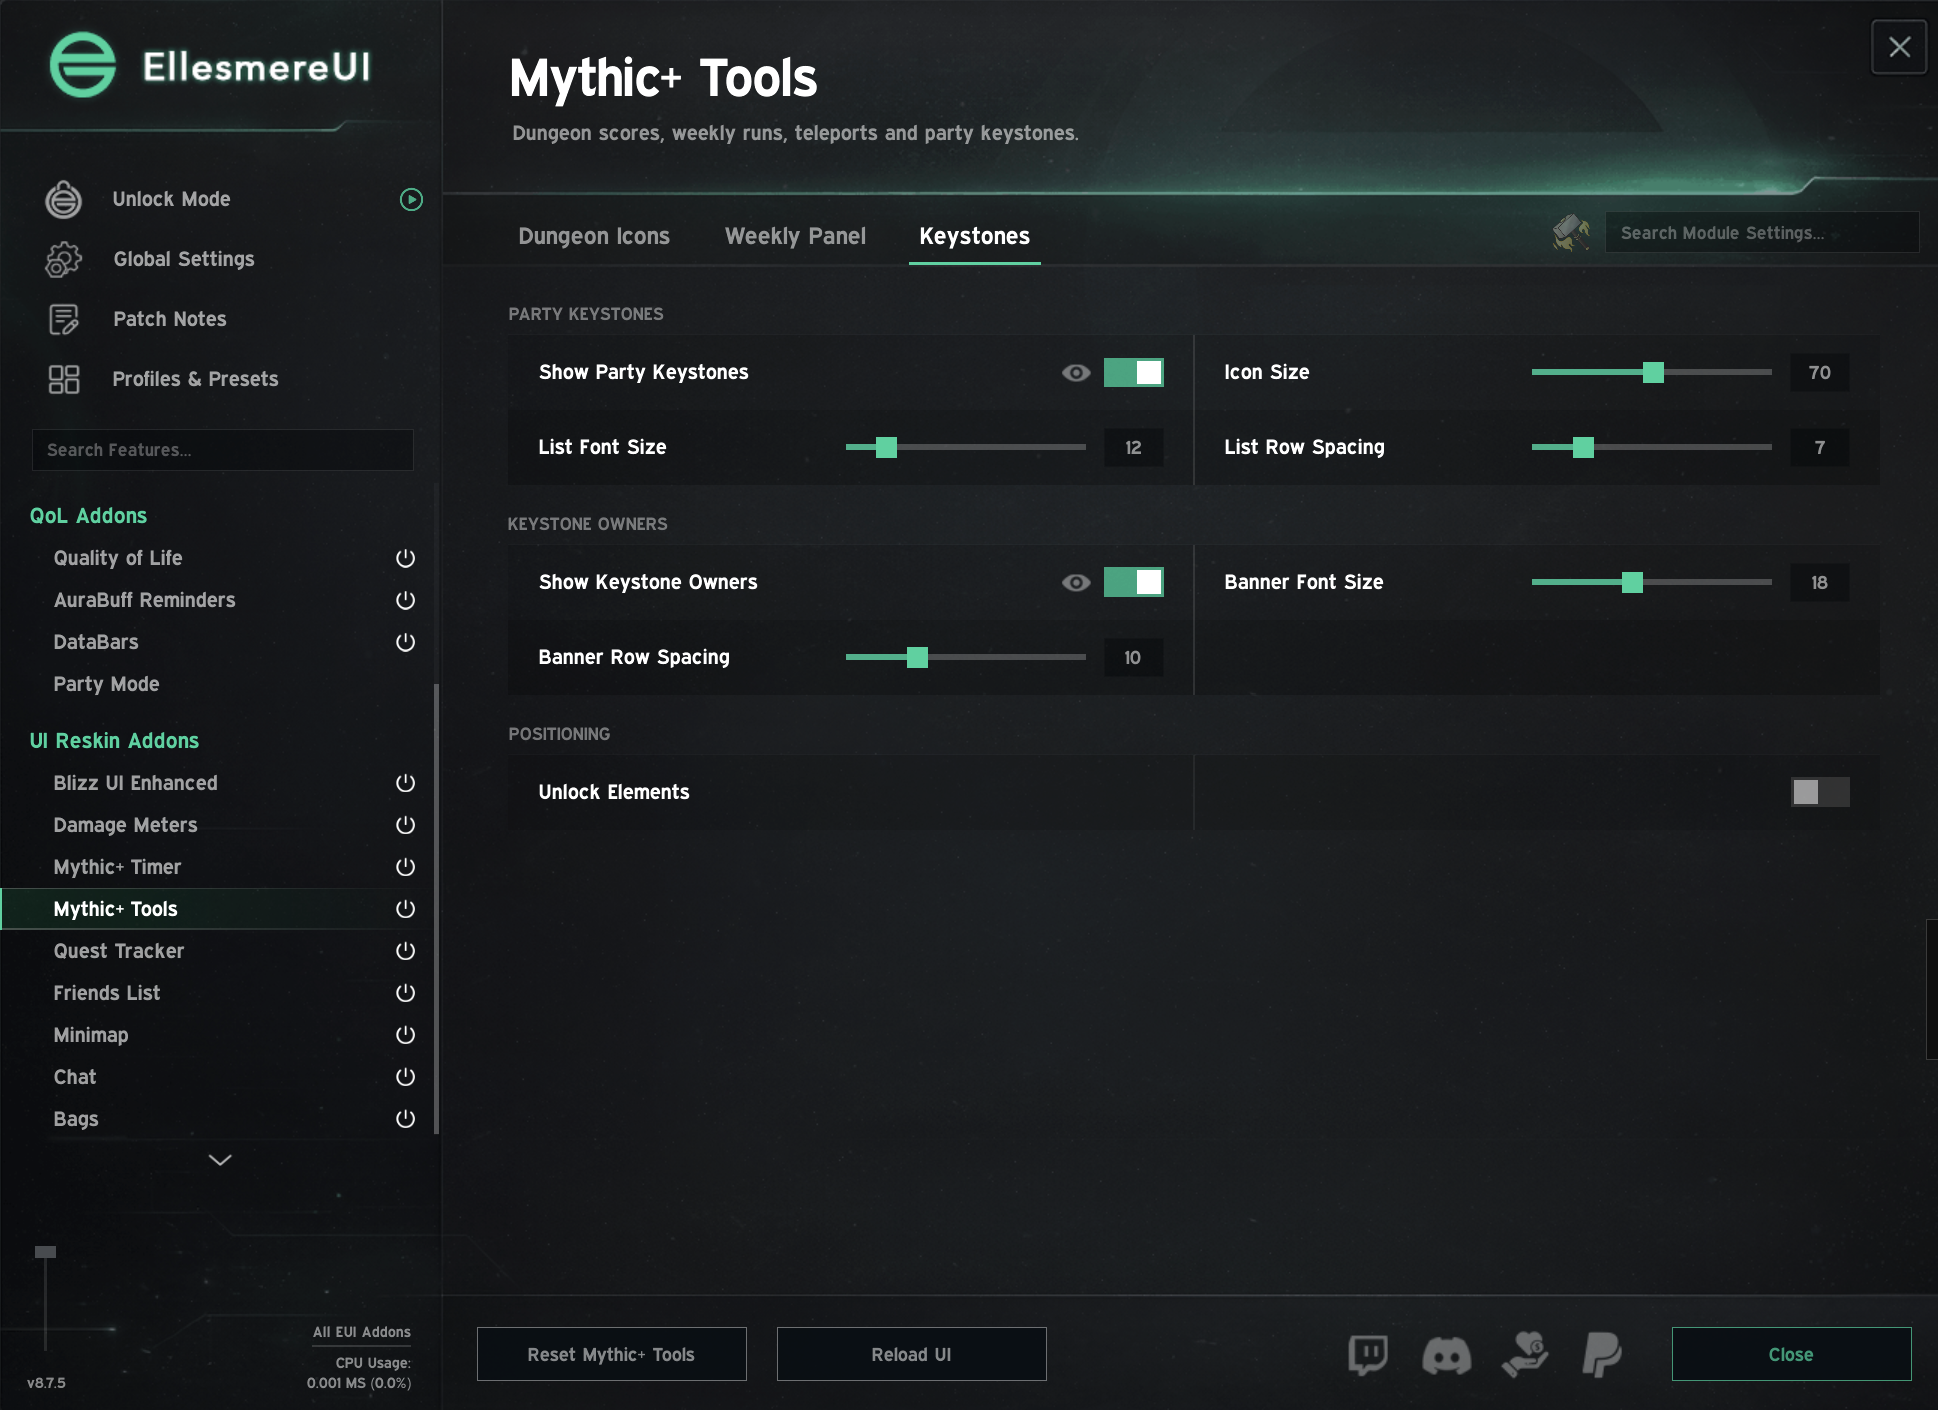Click the List Font Size value box
The width and height of the screenshot is (1938, 1410).
(1133, 447)
